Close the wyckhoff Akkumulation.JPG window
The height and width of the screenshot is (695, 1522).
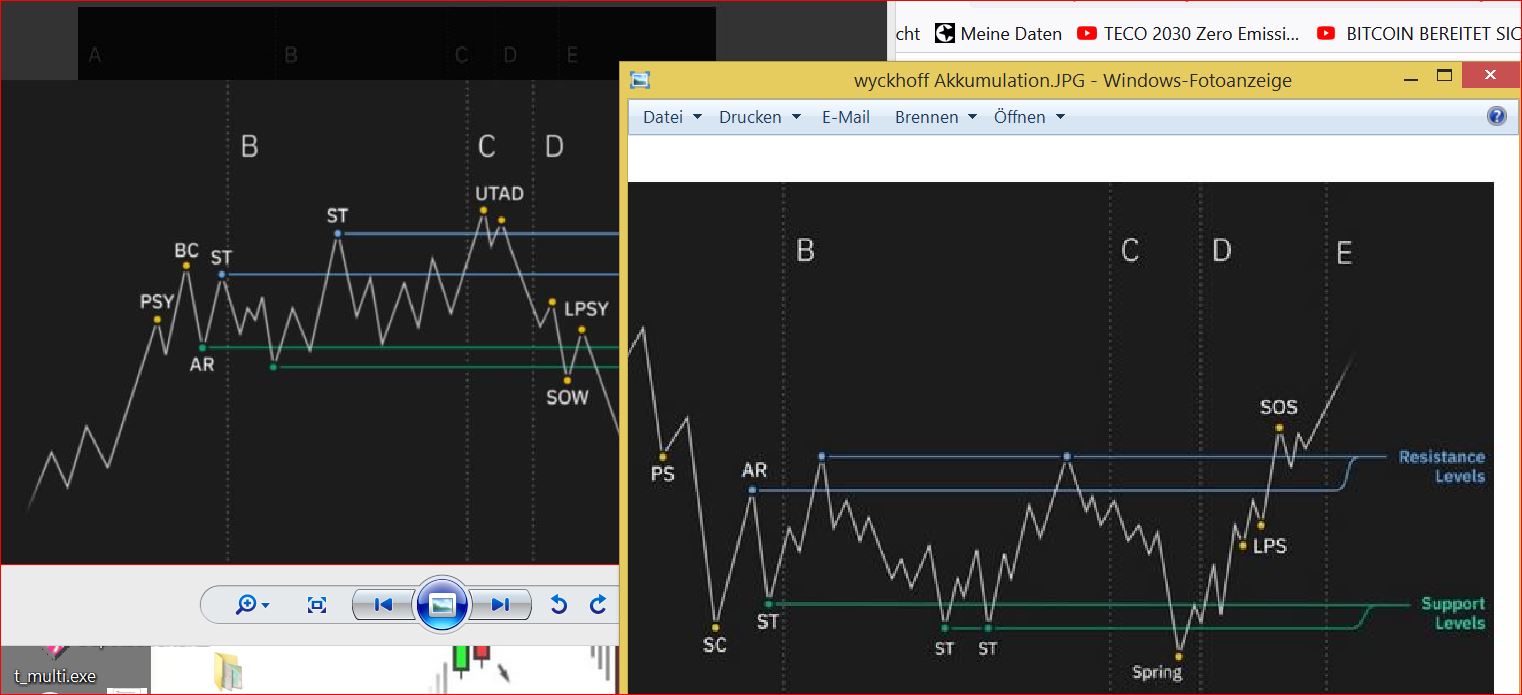[1490, 76]
